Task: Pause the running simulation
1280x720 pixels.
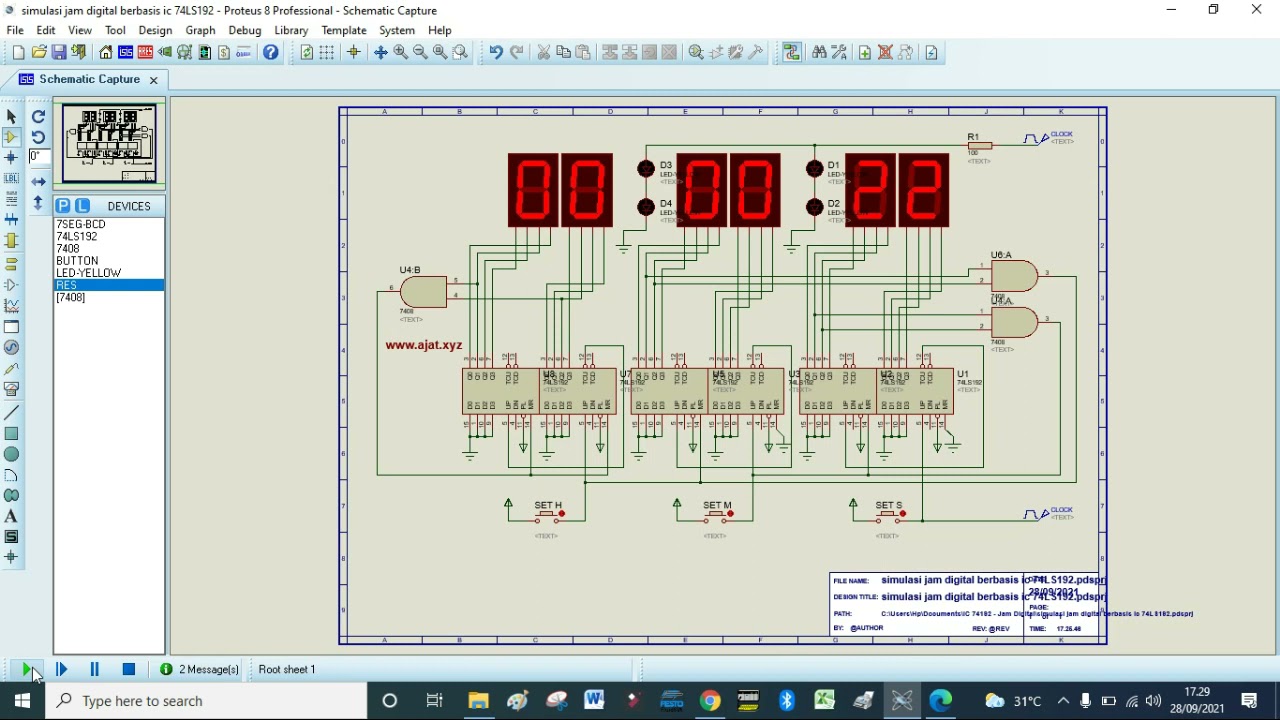Action: tap(94, 669)
